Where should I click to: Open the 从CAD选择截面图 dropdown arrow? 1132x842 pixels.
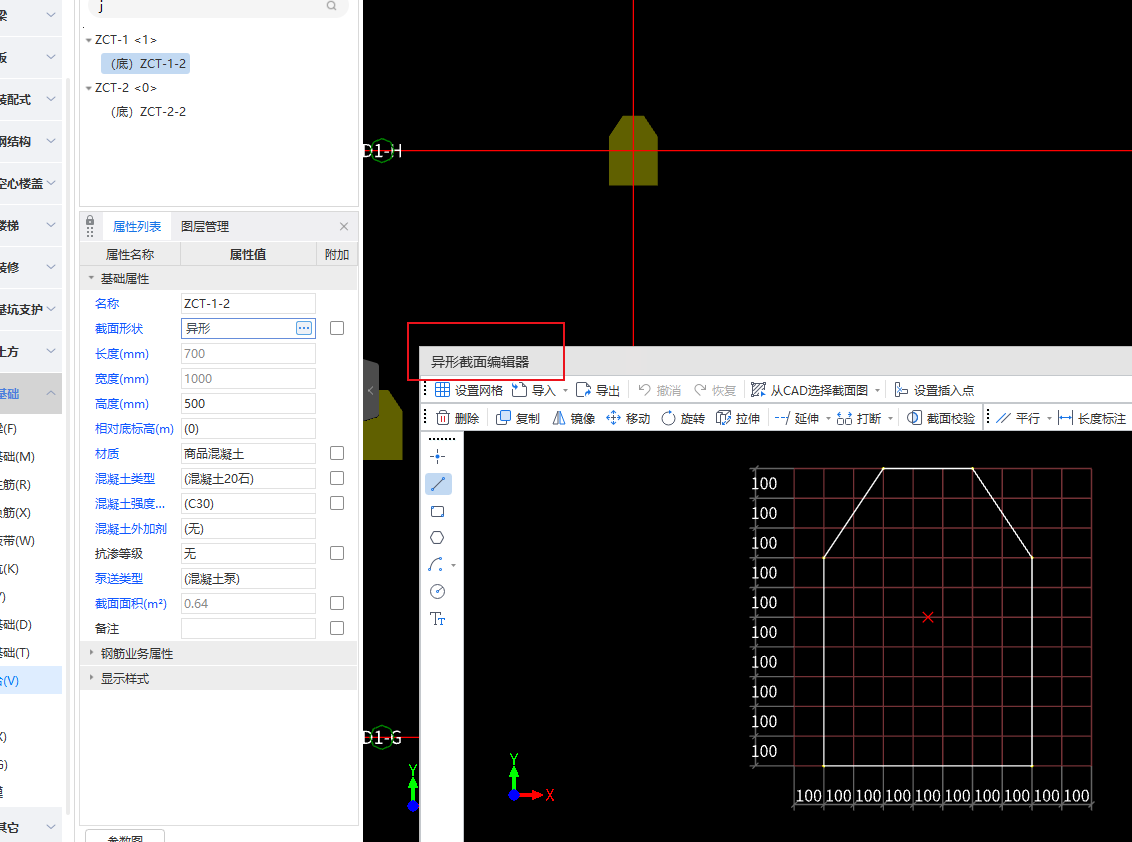tap(877, 391)
